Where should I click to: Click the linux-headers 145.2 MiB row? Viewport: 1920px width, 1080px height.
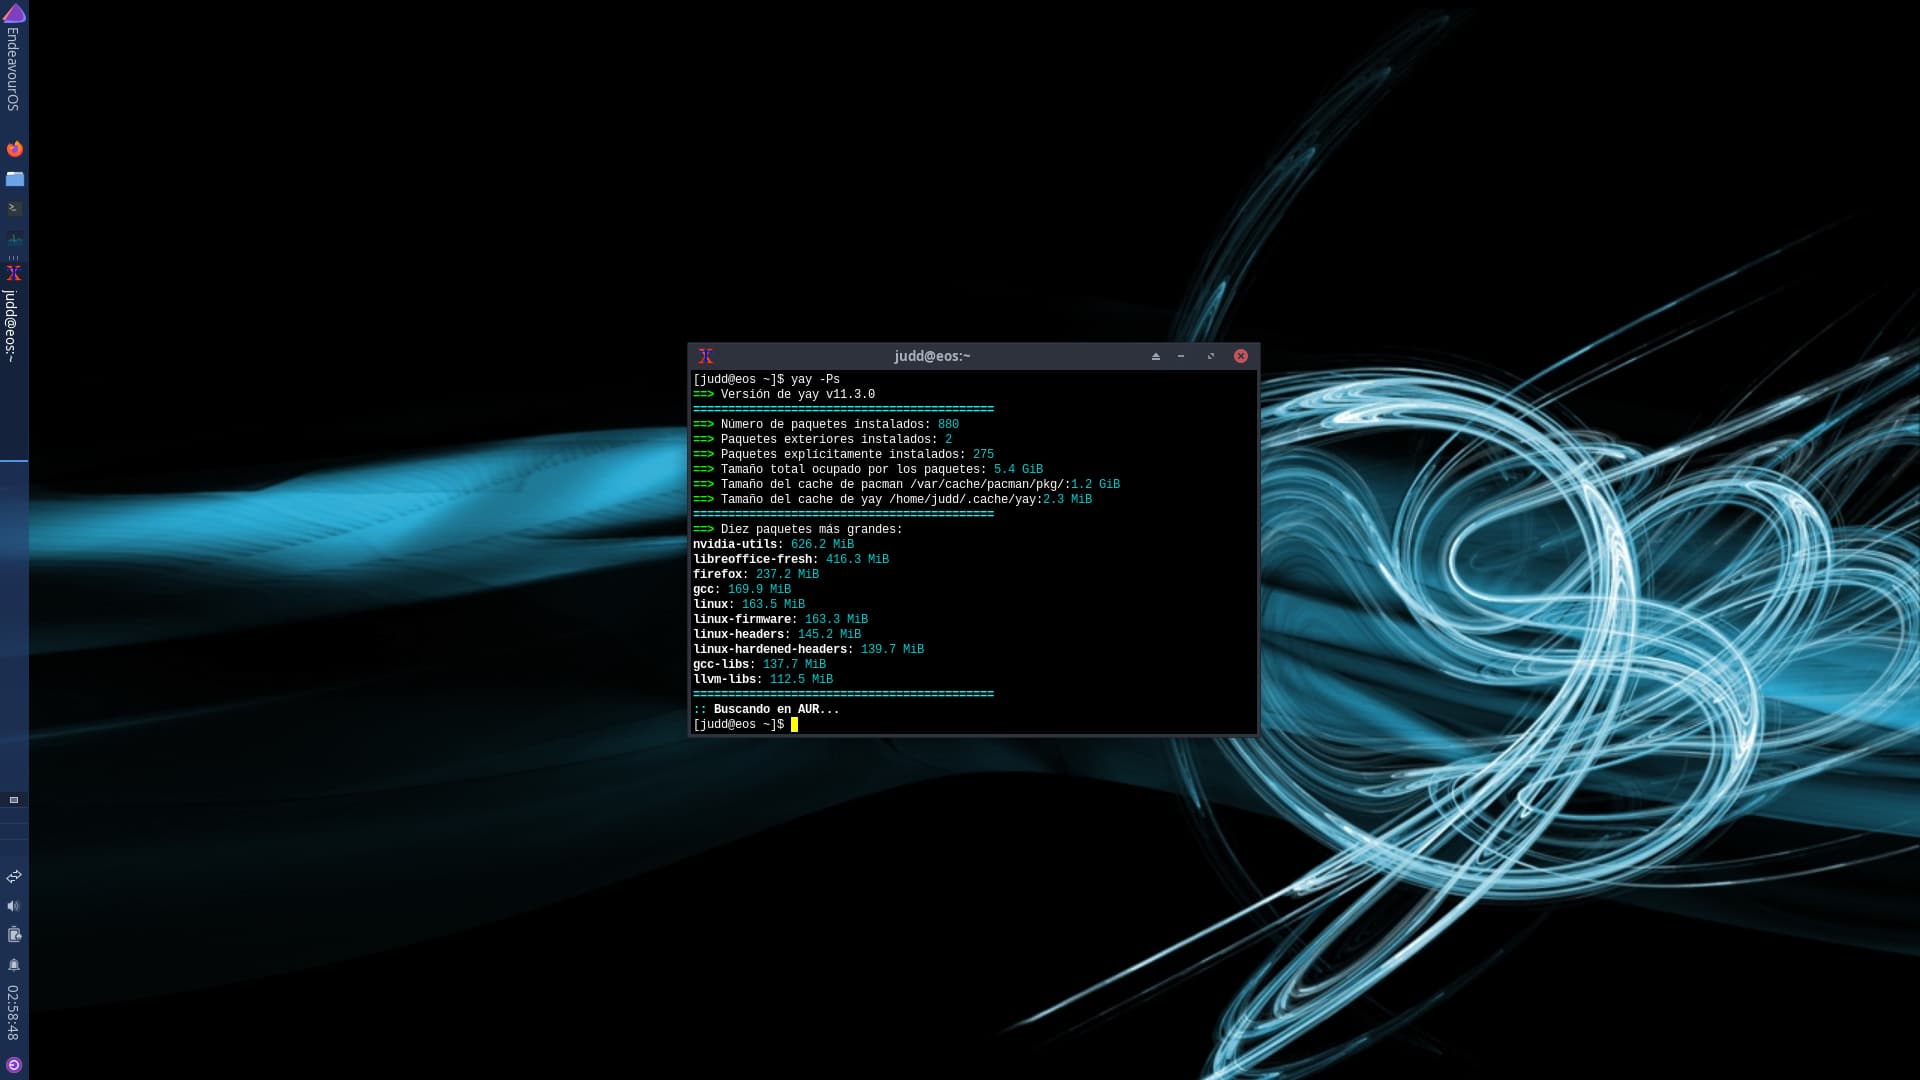pyautogui.click(x=777, y=635)
